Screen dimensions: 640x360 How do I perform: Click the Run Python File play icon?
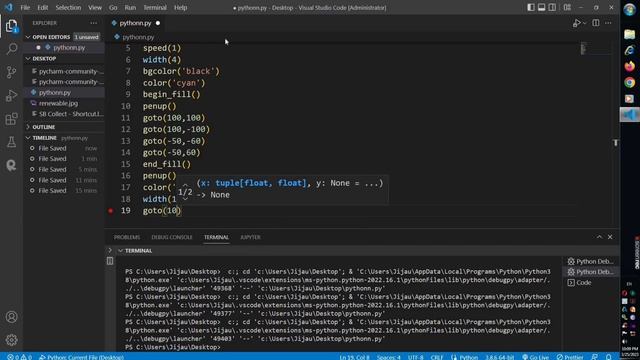click(x=576, y=23)
